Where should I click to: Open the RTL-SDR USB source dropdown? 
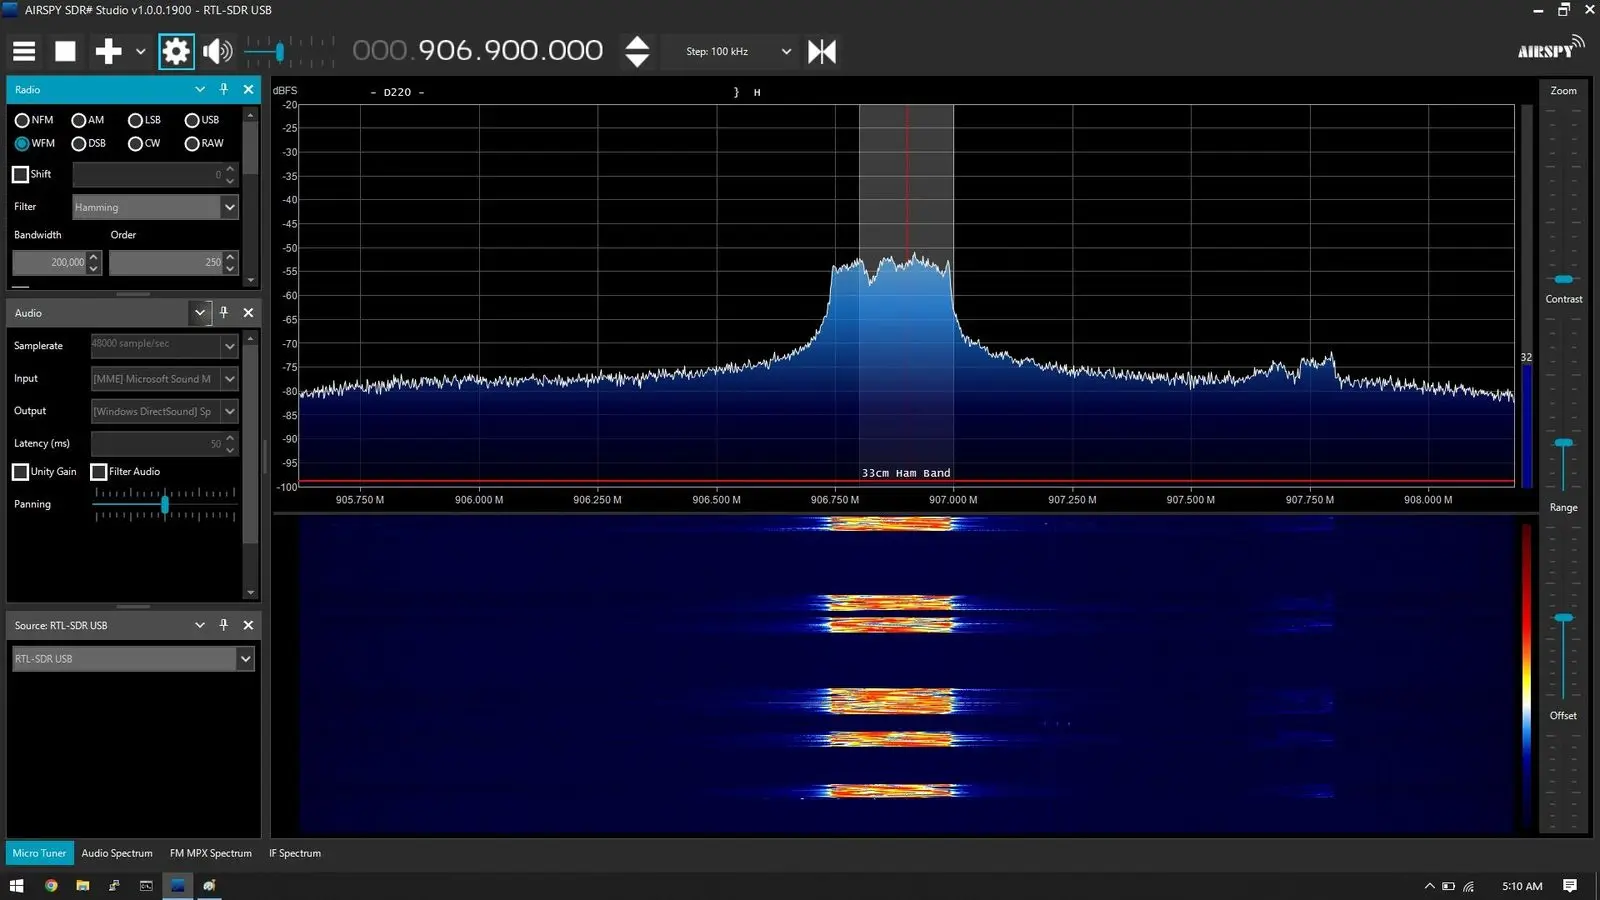(x=133, y=658)
